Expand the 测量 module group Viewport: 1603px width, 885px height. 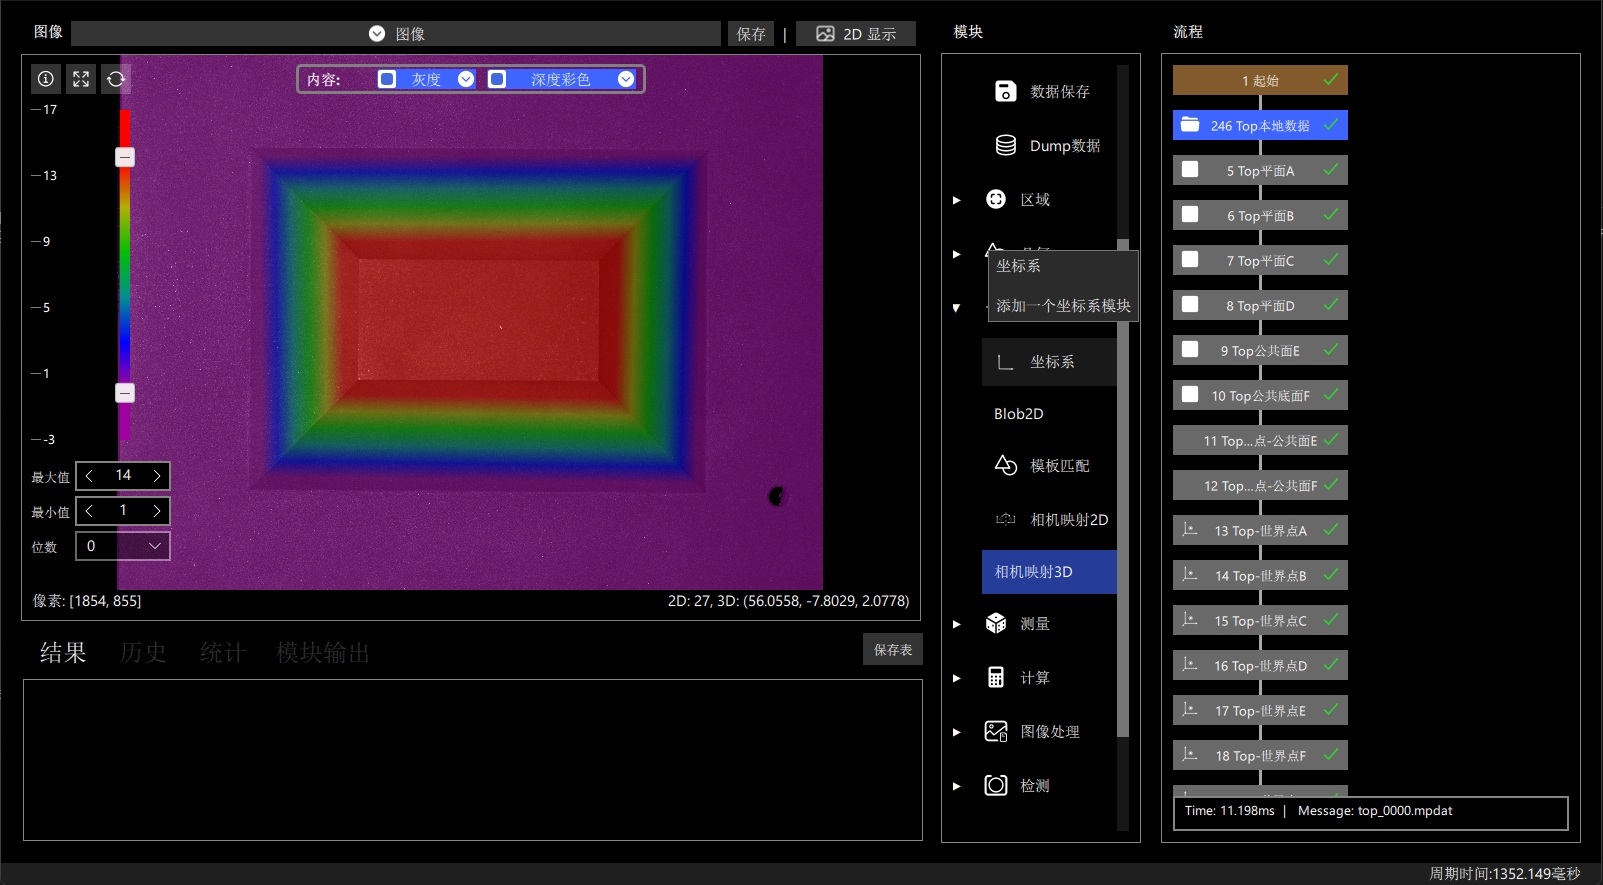[x=957, y=624]
